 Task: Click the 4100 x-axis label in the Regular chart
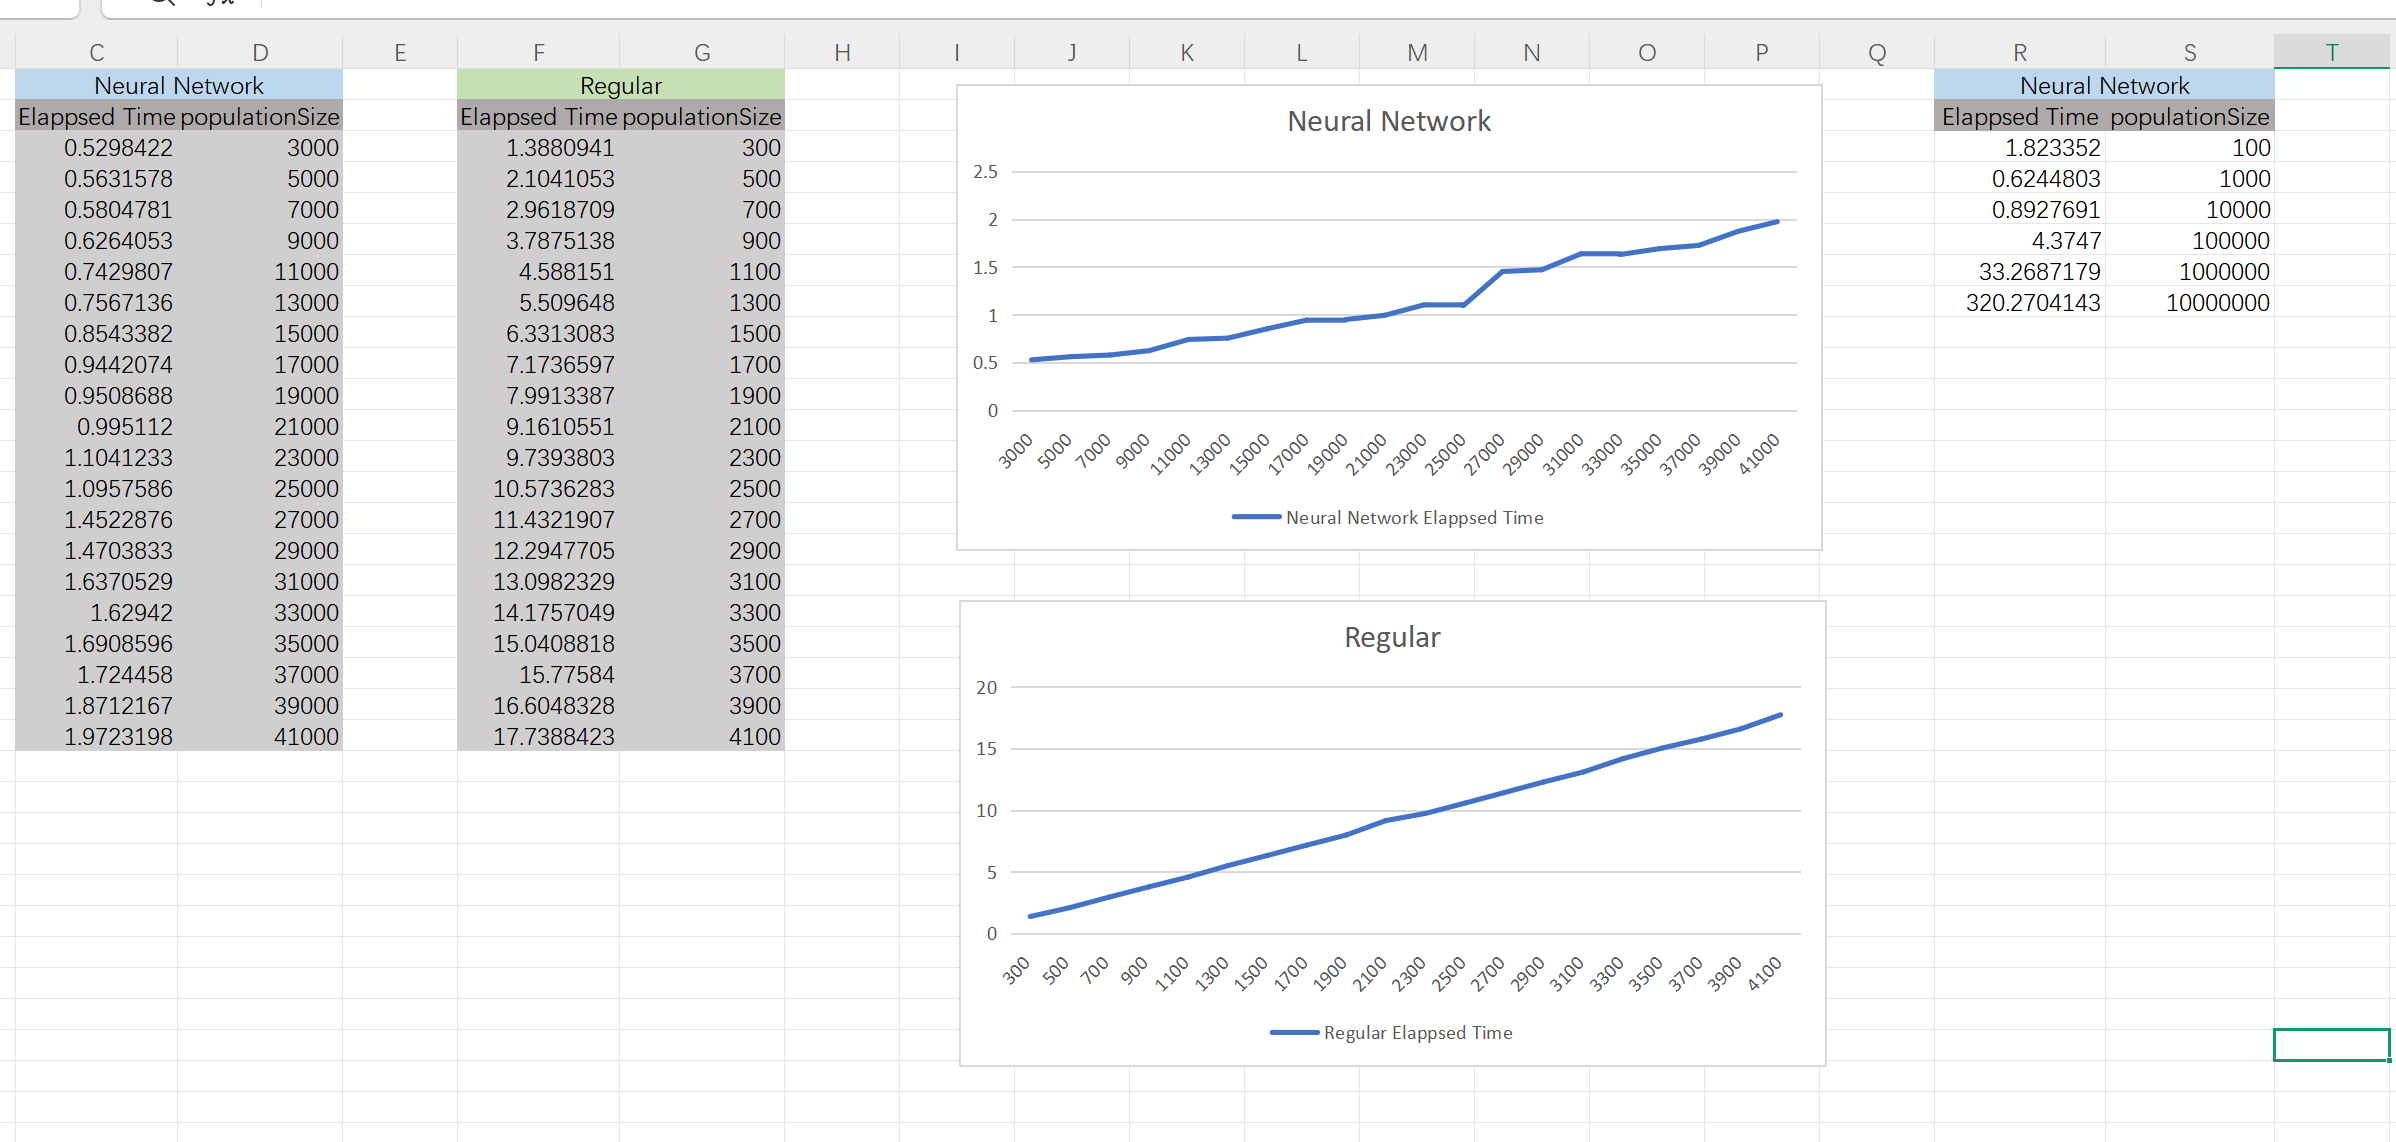1765,973
